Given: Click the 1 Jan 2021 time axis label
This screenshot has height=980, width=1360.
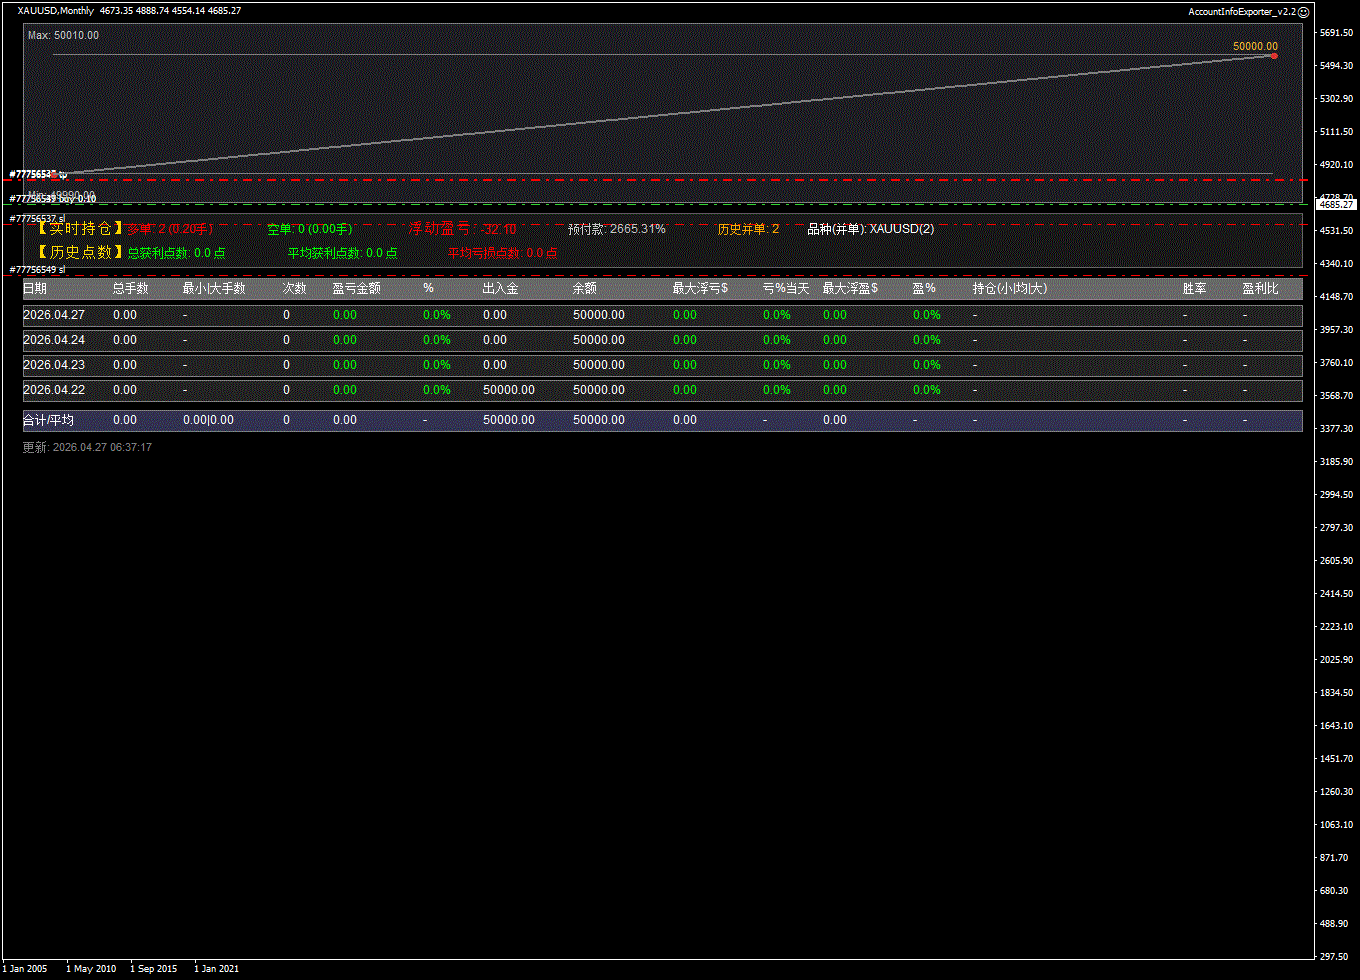Looking at the screenshot, I should [x=216, y=969].
